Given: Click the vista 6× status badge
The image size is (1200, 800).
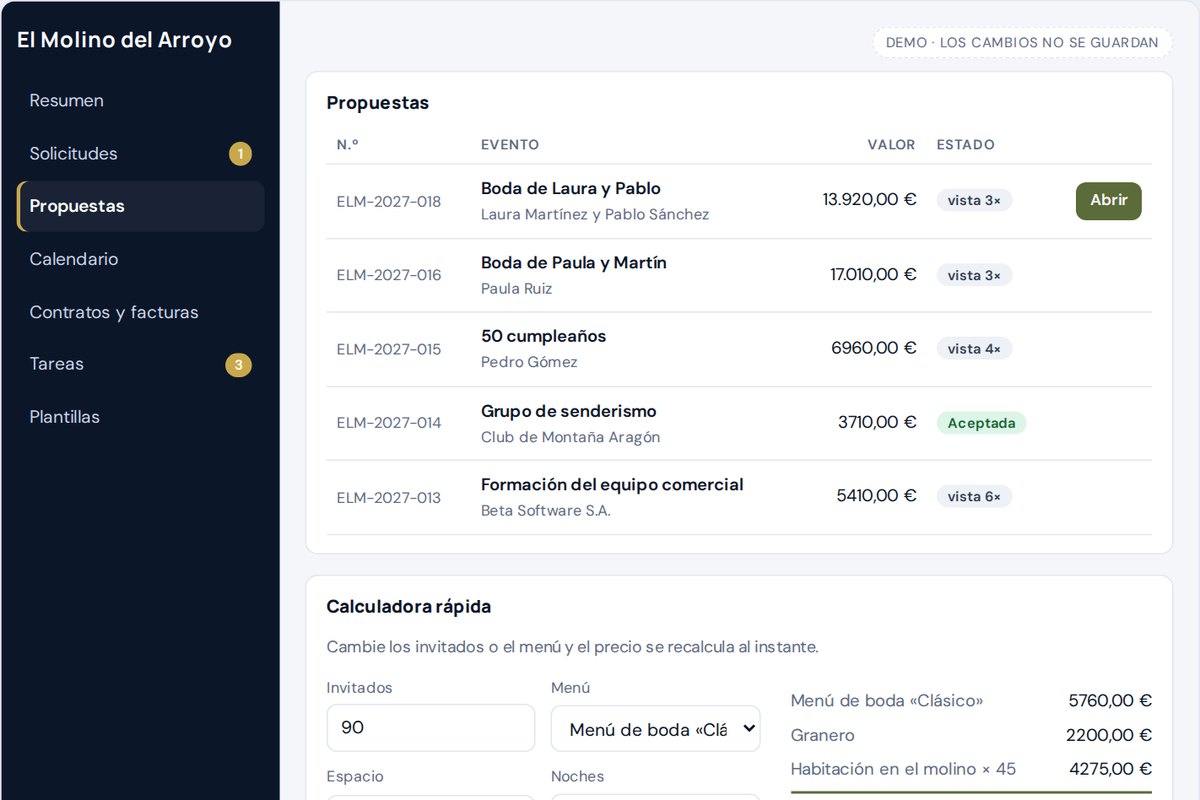Looking at the screenshot, I should pyautogui.click(x=974, y=497).
